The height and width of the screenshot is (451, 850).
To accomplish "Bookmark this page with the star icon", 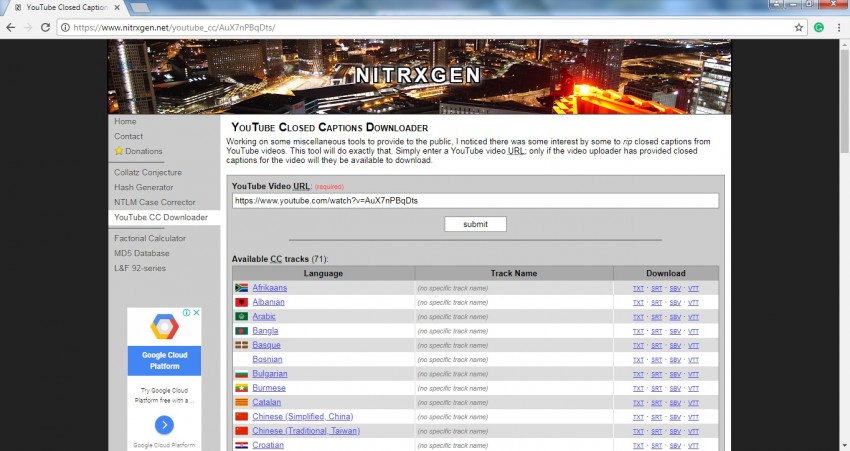I will [799, 28].
